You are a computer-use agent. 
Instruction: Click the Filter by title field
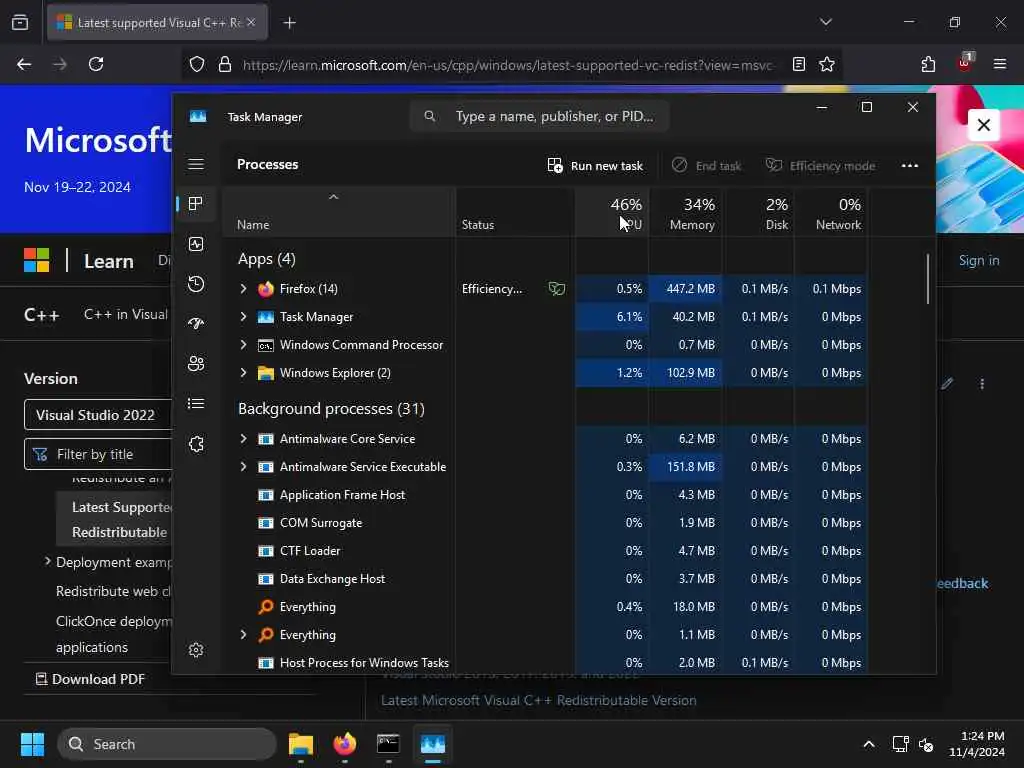[98, 454]
